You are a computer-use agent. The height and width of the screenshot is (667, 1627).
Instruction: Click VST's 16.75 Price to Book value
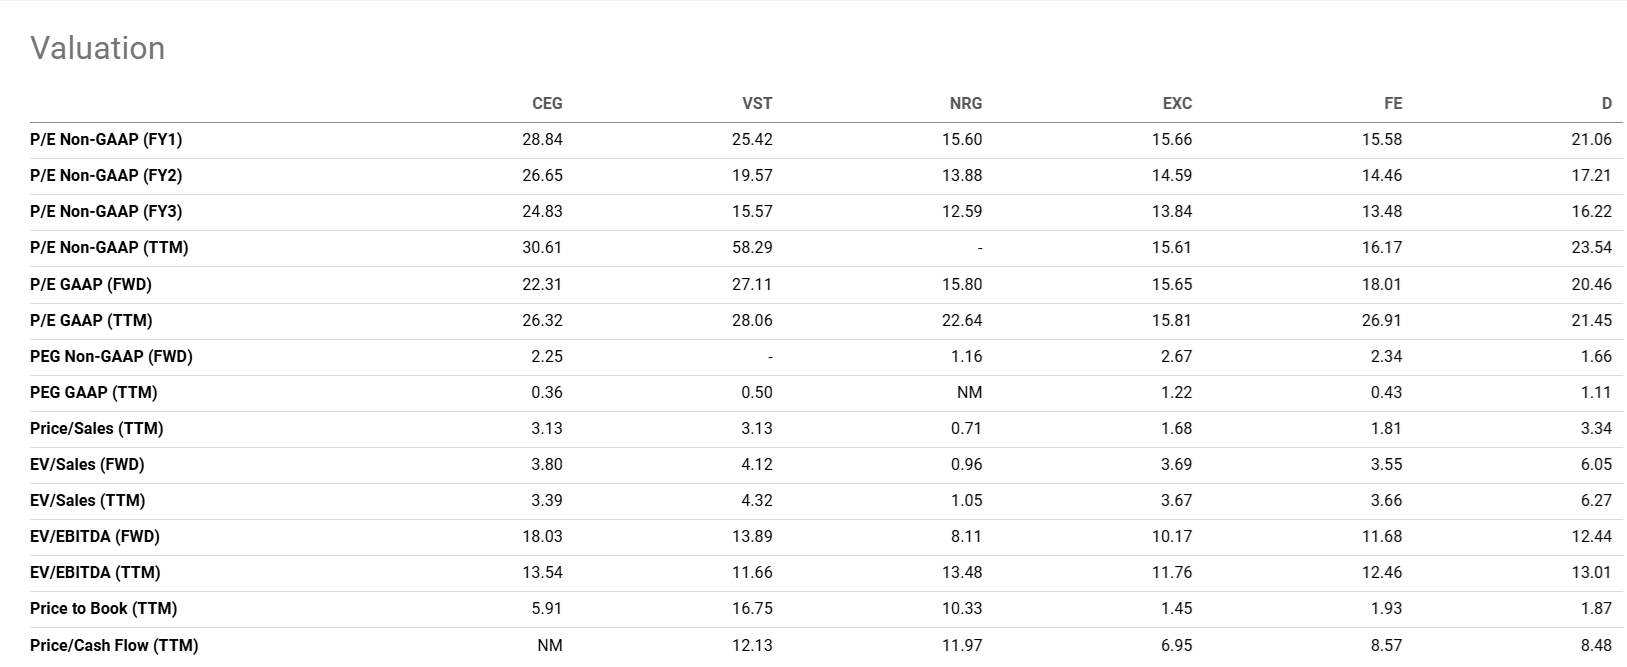[751, 608]
